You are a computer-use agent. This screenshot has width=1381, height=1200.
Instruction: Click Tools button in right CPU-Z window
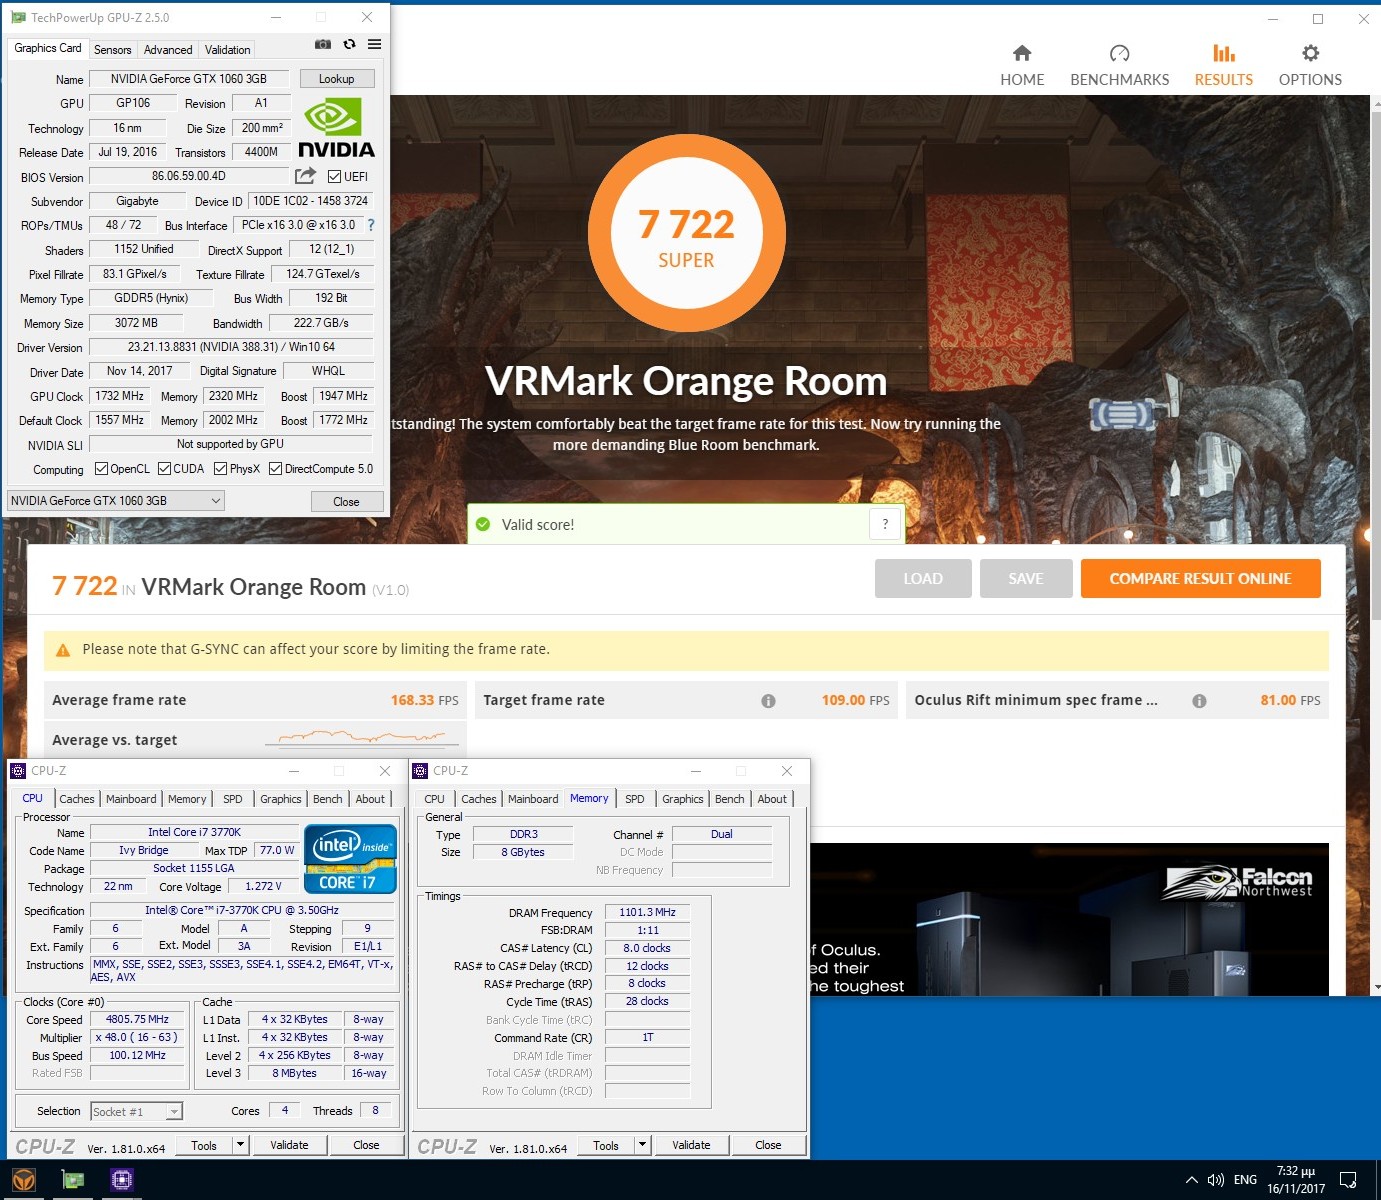[x=606, y=1145]
